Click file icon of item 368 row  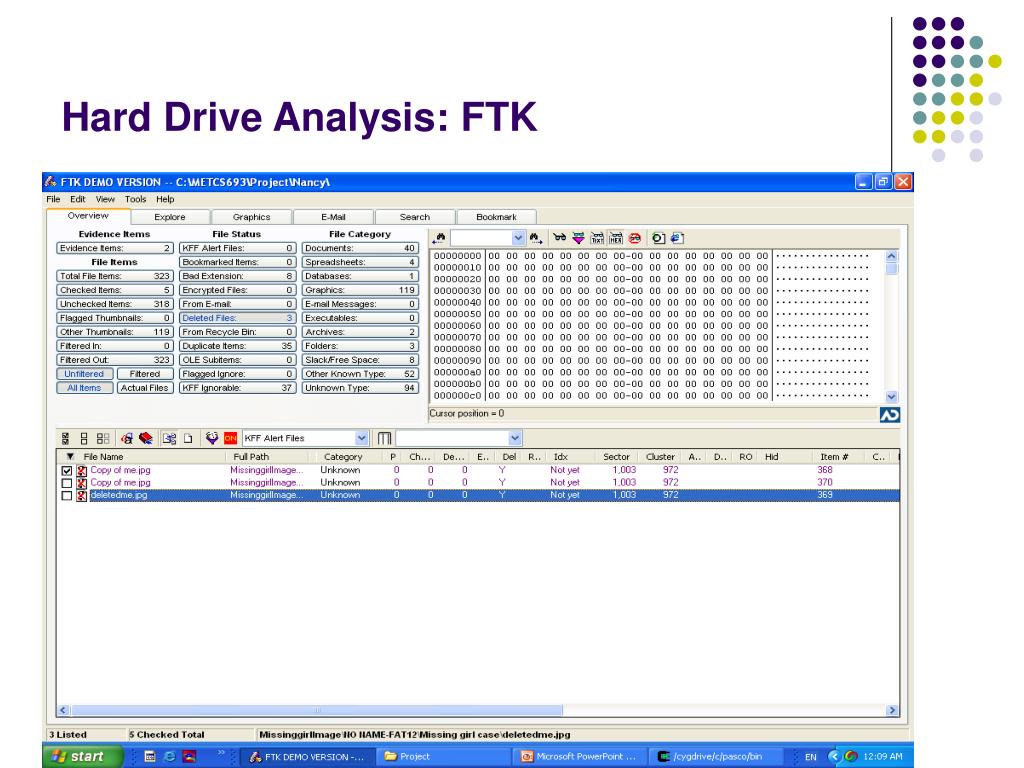[x=82, y=470]
